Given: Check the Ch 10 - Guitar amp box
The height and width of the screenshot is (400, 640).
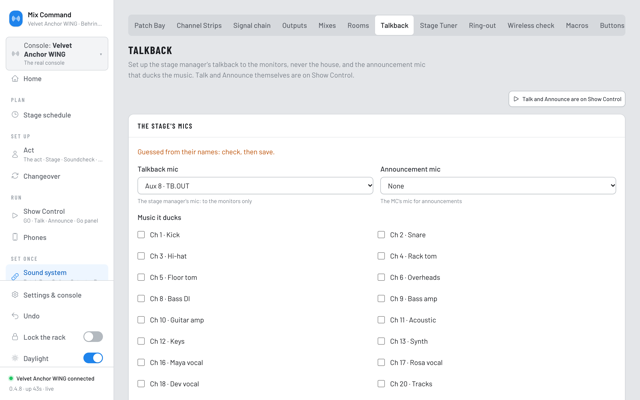Looking at the screenshot, I should 141,320.
